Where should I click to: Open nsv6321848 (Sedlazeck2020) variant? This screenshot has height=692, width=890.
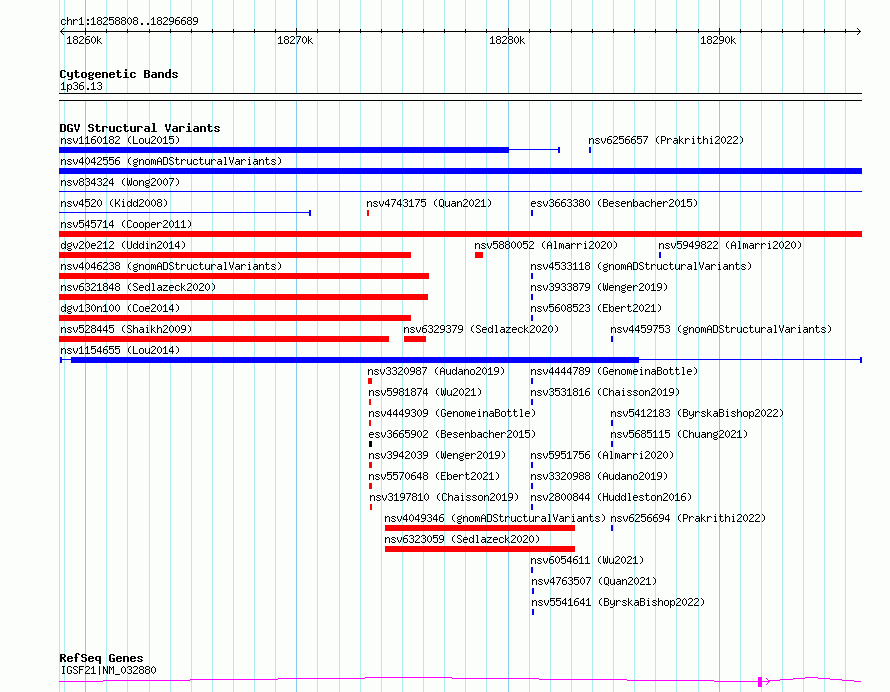(x=138, y=287)
